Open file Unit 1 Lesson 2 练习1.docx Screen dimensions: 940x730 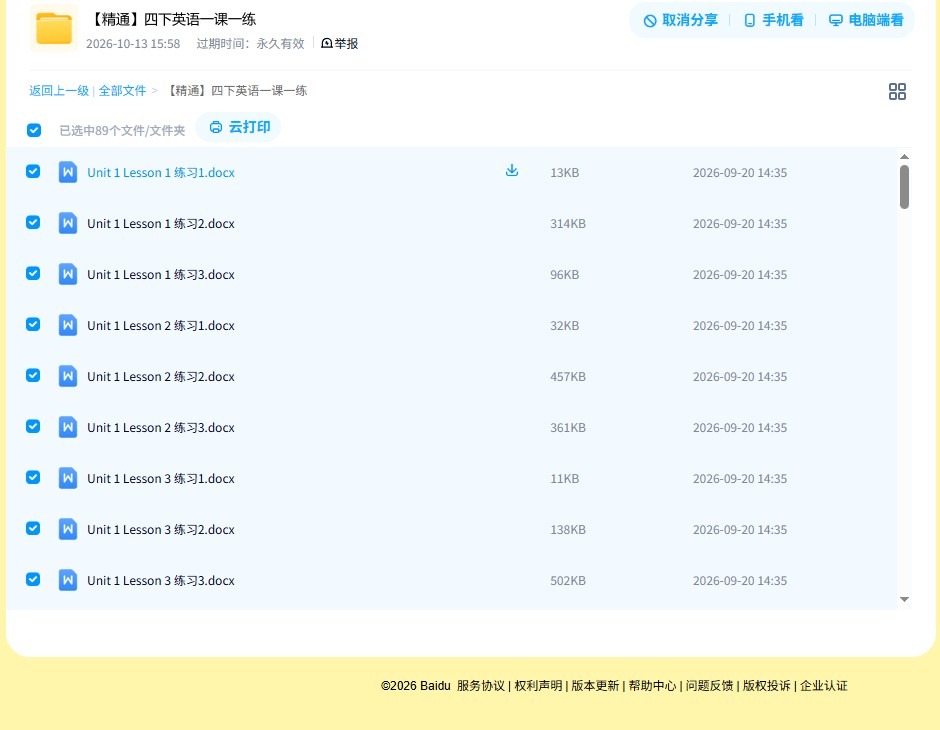click(161, 325)
